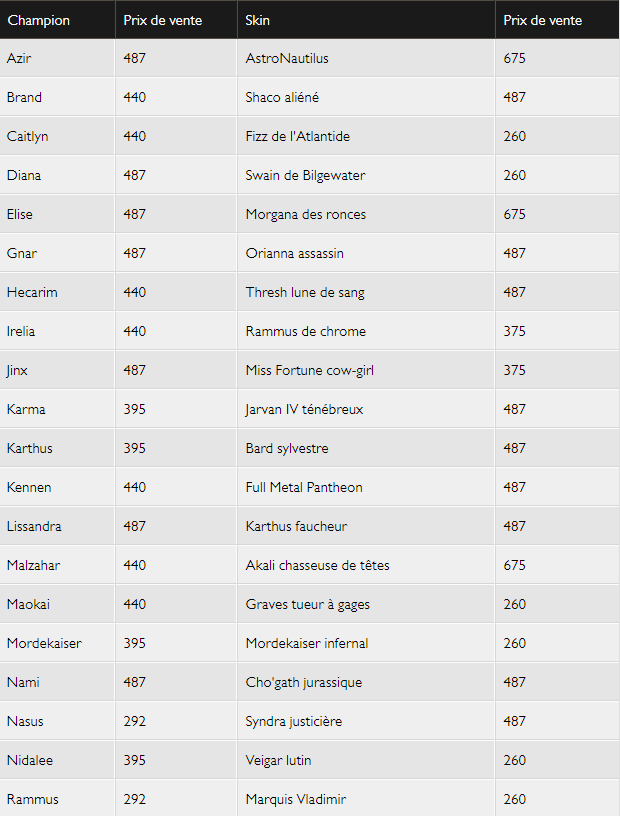This screenshot has width=620, height=816.
Task: Select the Caitlyn row name
Action: (x=28, y=136)
